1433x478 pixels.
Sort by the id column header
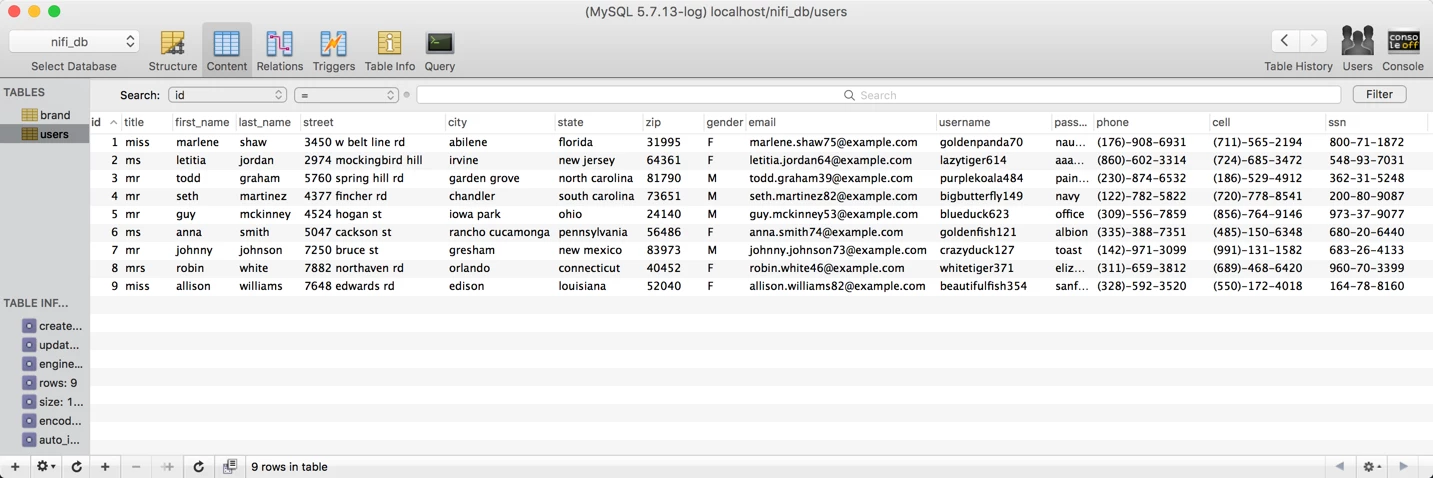105,122
